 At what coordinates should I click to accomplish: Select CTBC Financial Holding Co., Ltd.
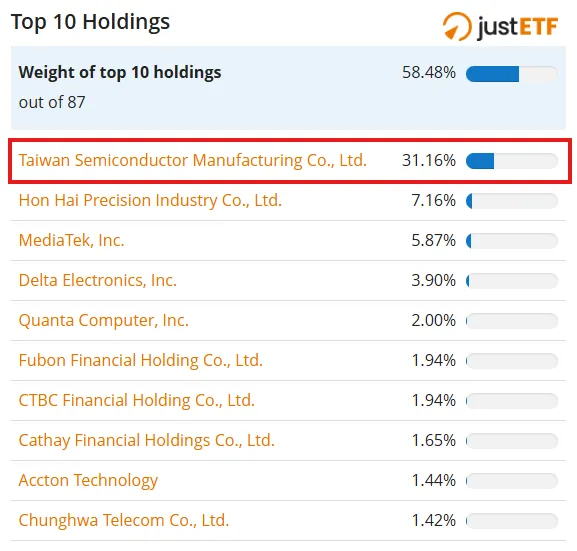click(137, 400)
